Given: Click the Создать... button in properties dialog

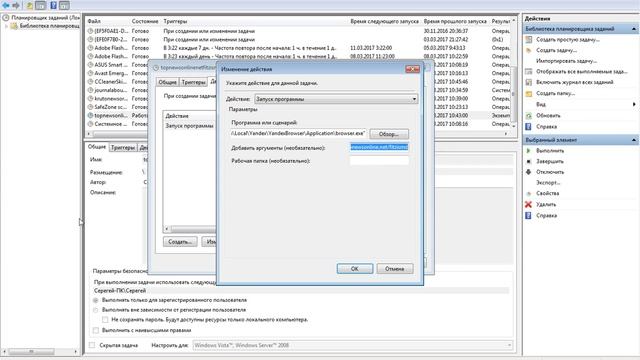Looking at the screenshot, I should click(180, 242).
